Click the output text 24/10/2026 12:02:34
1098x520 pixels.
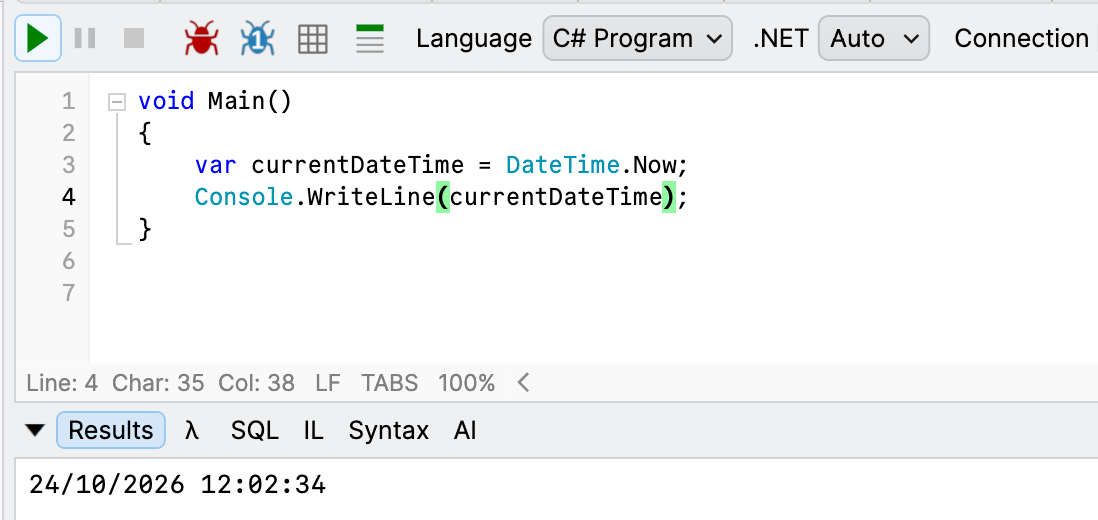178,485
